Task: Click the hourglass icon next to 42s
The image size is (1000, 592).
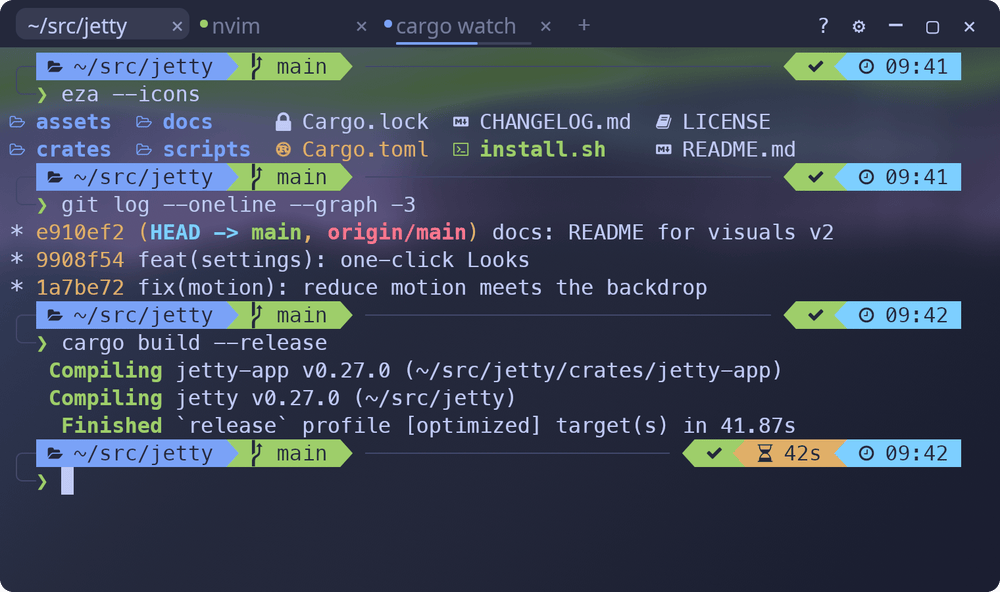Action: (x=765, y=454)
